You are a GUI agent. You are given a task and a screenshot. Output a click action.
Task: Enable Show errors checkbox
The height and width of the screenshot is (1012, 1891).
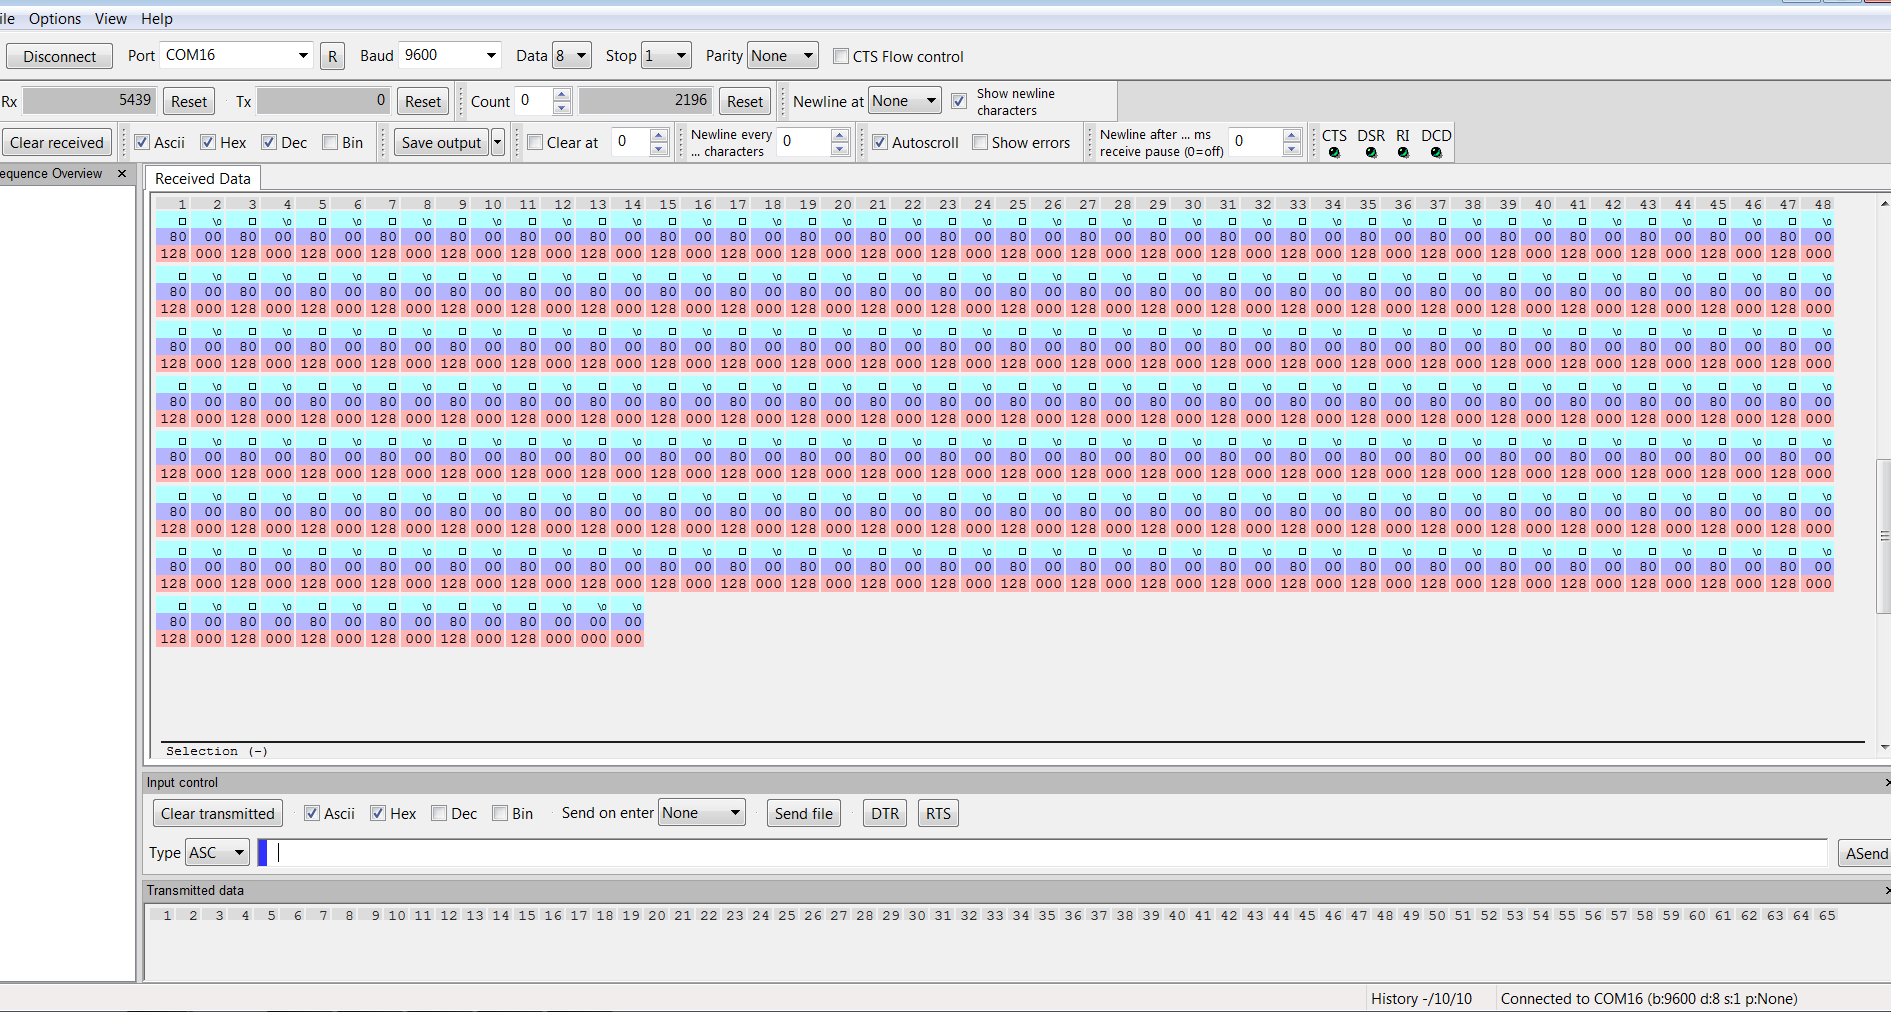click(980, 143)
